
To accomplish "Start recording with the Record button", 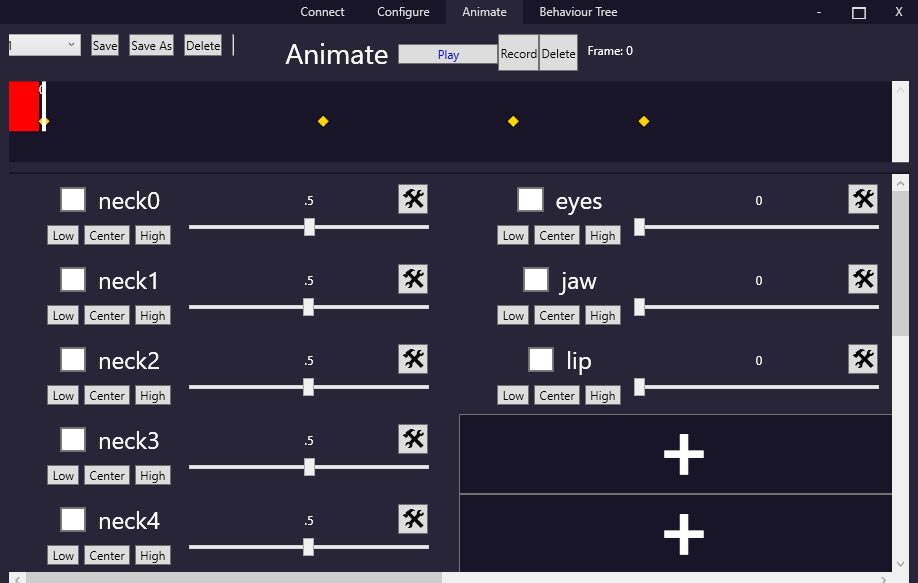I will coord(518,53).
